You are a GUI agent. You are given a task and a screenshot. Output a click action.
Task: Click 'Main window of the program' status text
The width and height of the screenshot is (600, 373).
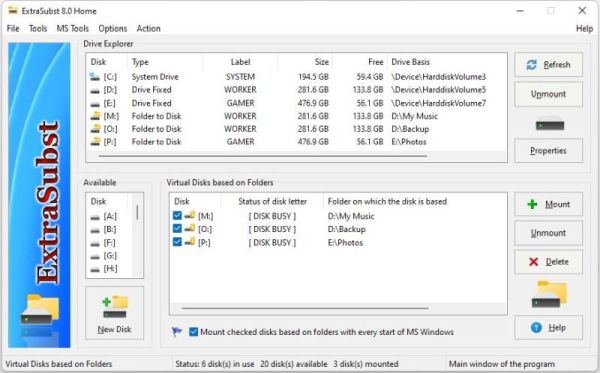pos(501,364)
